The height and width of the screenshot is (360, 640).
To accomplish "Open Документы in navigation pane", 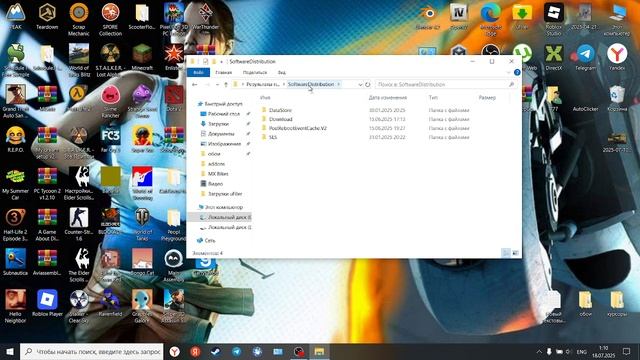I will click(221, 134).
